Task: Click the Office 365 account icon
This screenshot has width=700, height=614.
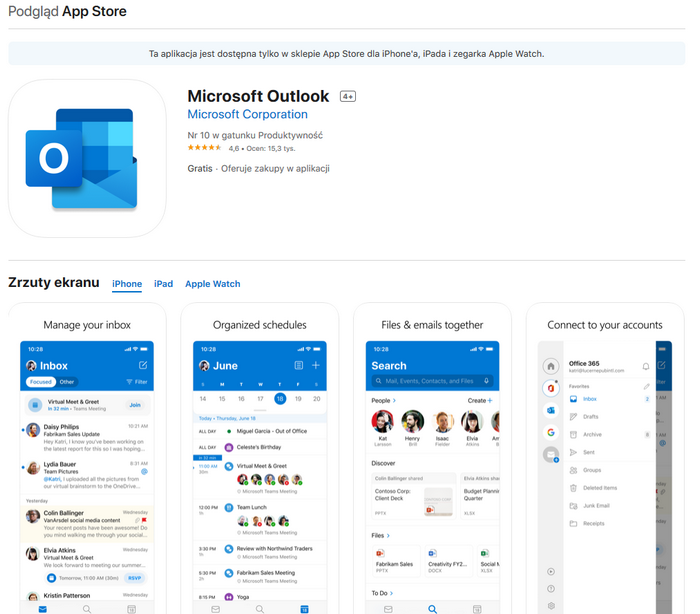Action: click(551, 388)
